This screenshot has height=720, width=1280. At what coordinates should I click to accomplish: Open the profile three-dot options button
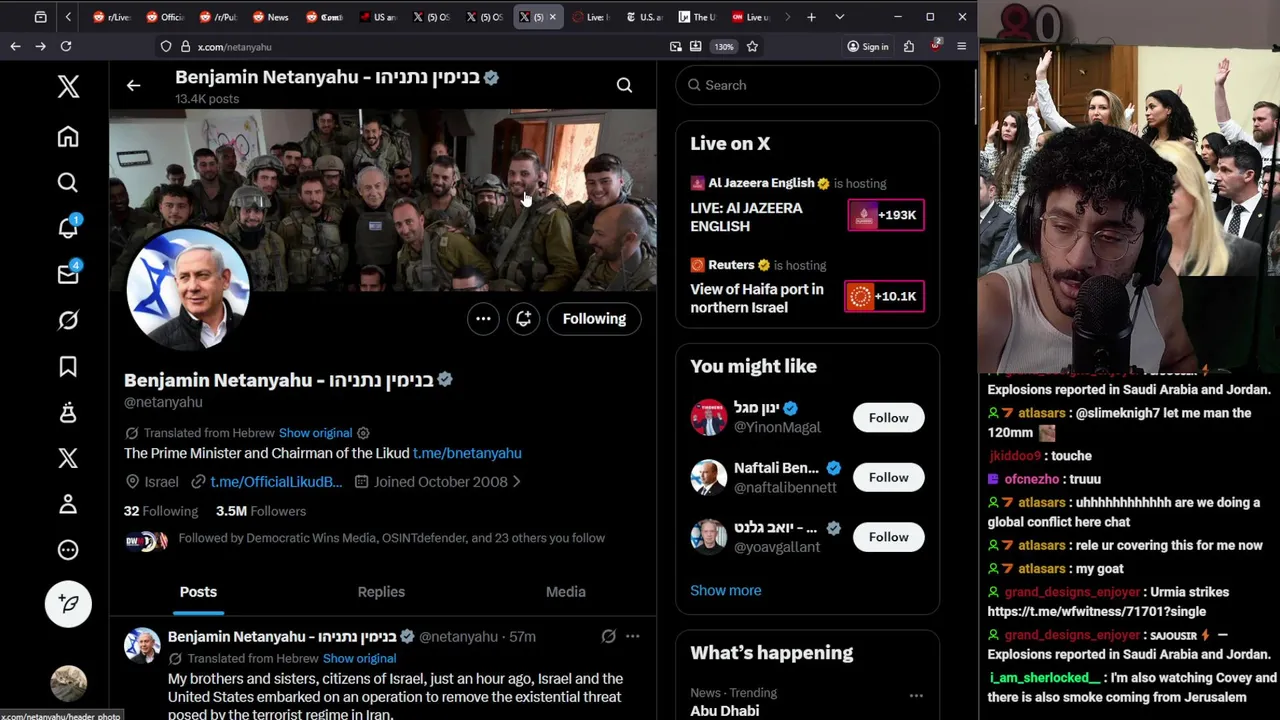pyautogui.click(x=483, y=319)
